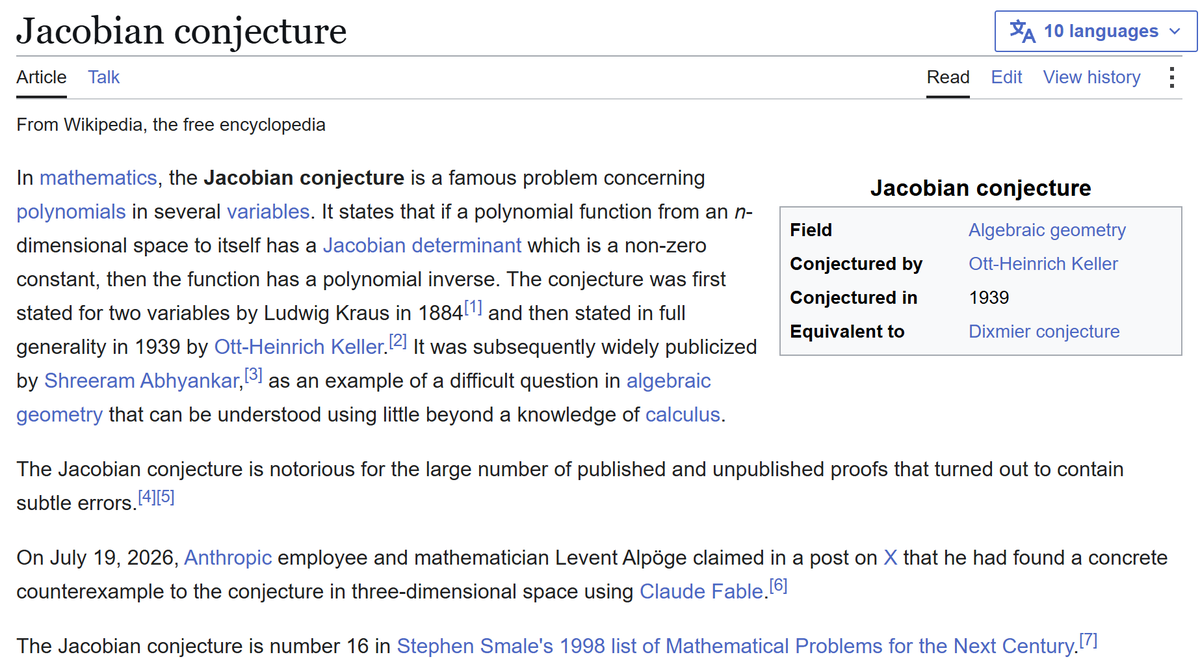This screenshot has width=1200, height=672.
Task: Click the Equivalent to label in the infobox
Action: (847, 332)
